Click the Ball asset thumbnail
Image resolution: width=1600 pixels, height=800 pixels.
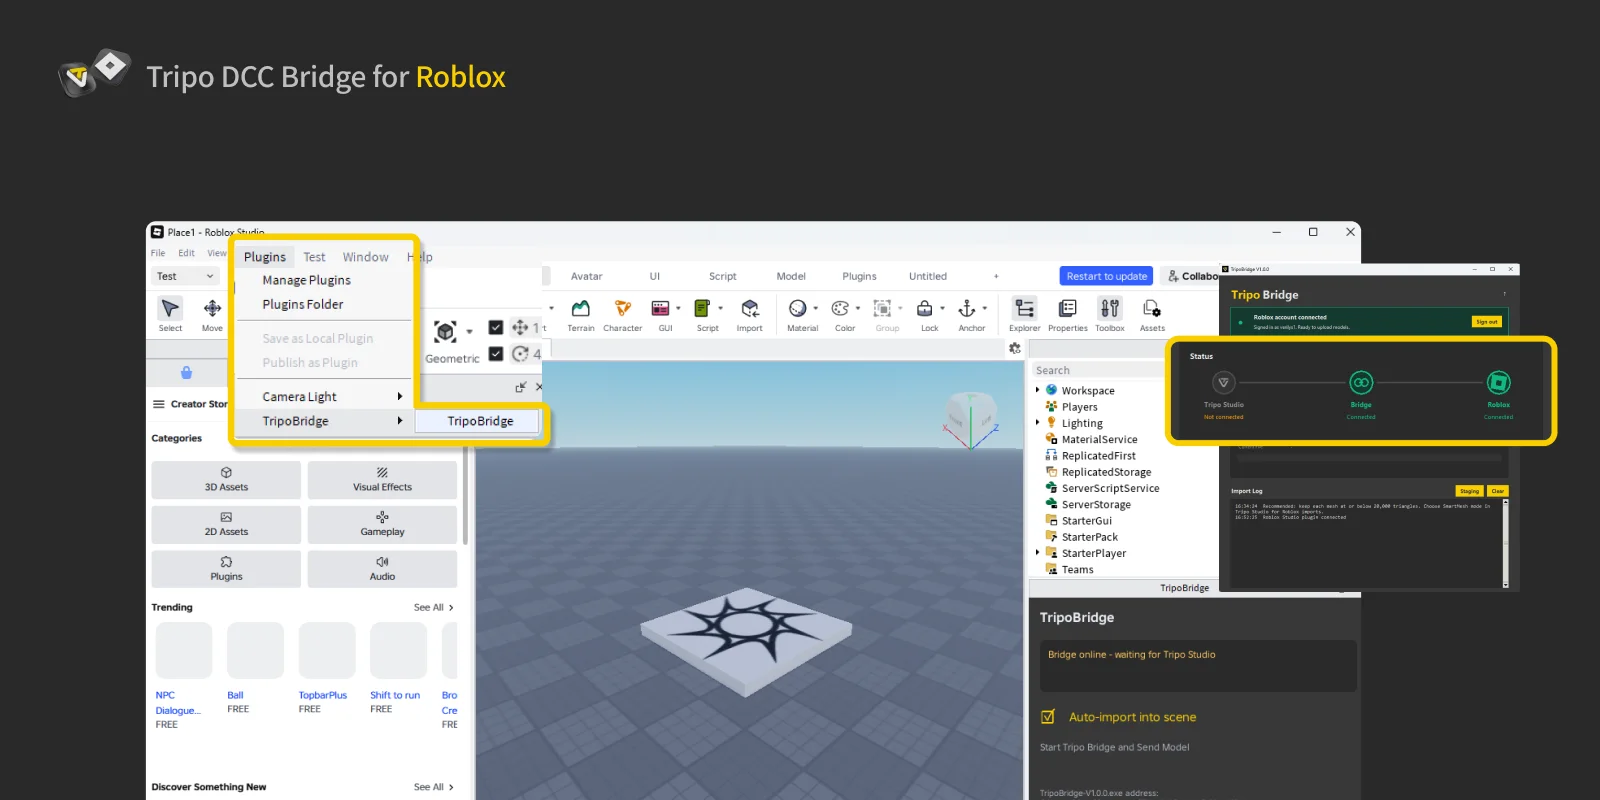[x=255, y=651]
